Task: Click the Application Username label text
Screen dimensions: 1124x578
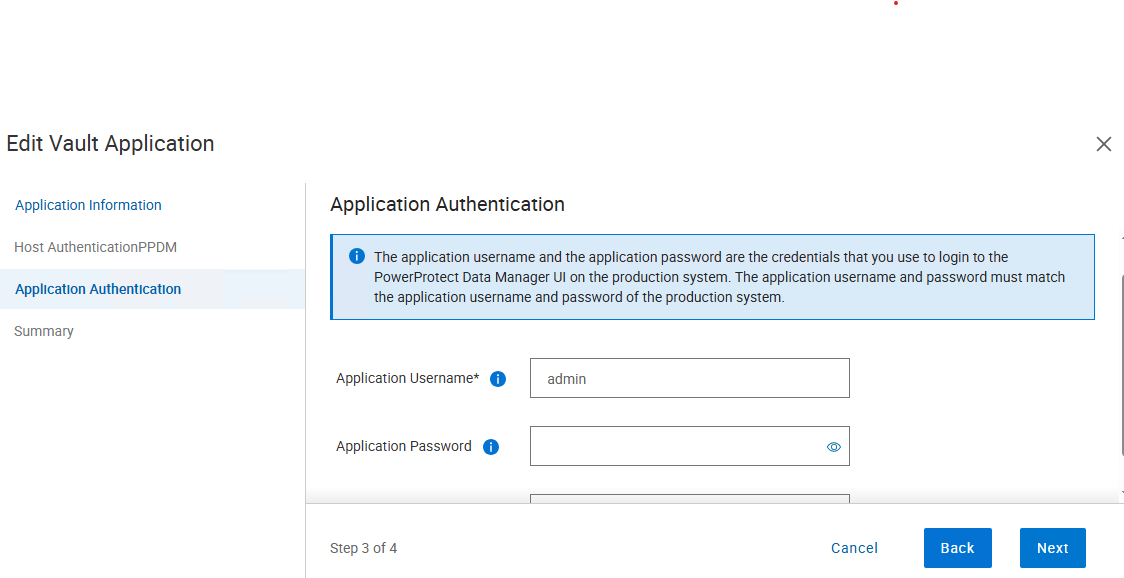Action: (407, 379)
